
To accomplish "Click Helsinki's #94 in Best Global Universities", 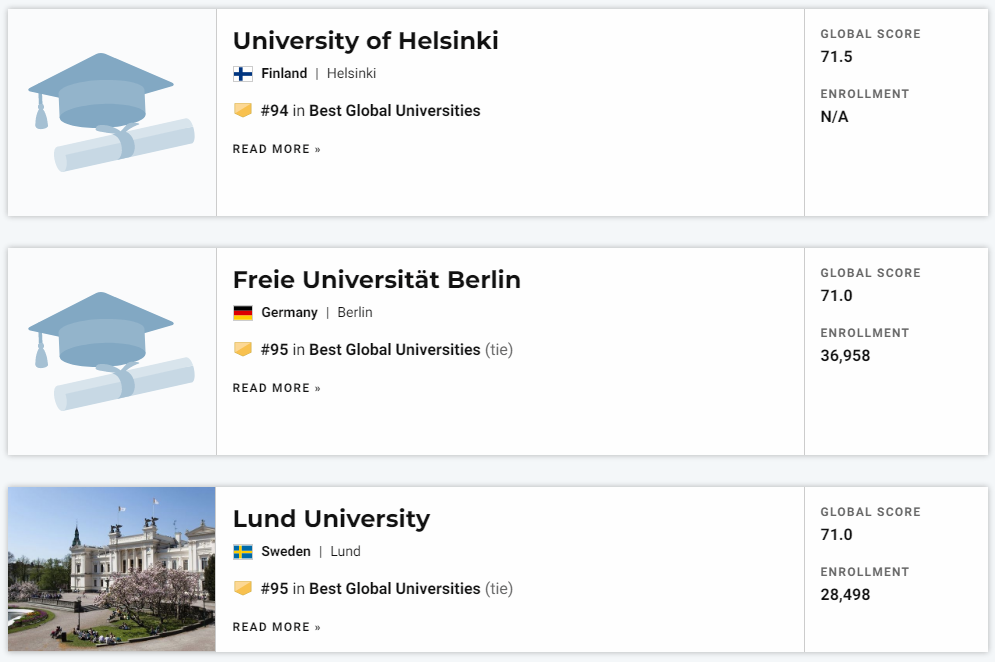I will coord(371,110).
